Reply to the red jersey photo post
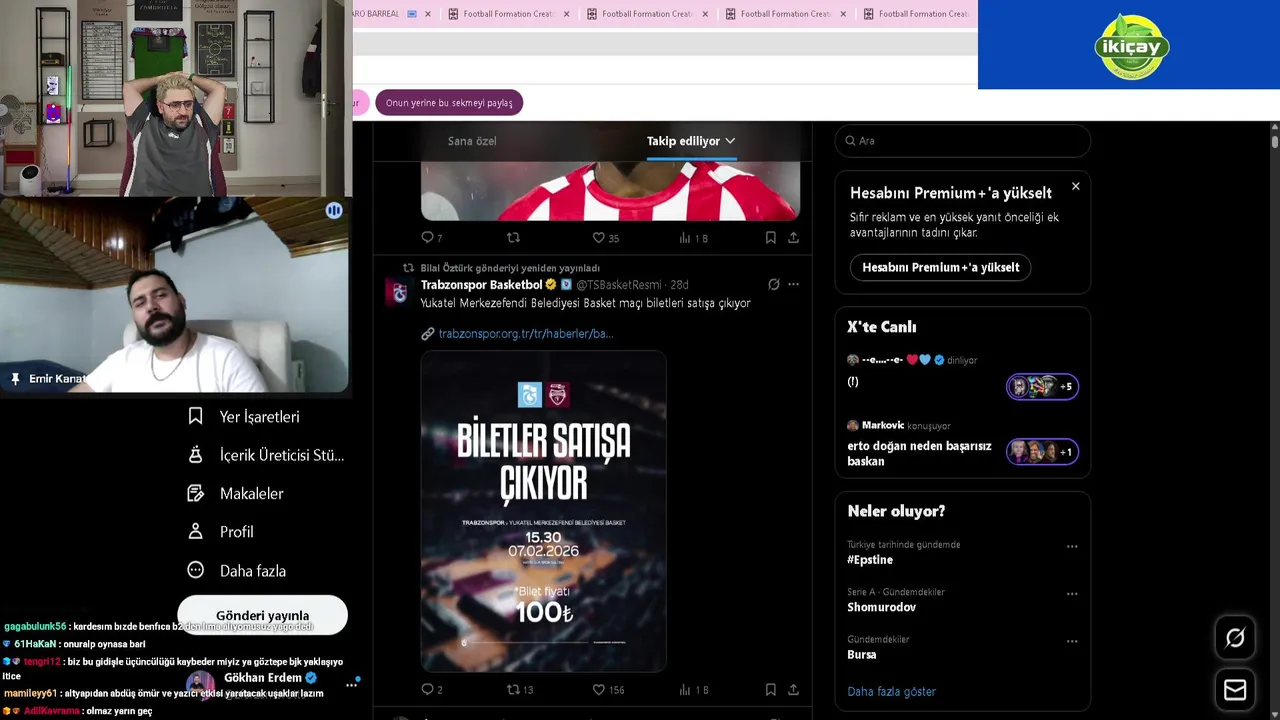1280x720 pixels. coord(427,237)
